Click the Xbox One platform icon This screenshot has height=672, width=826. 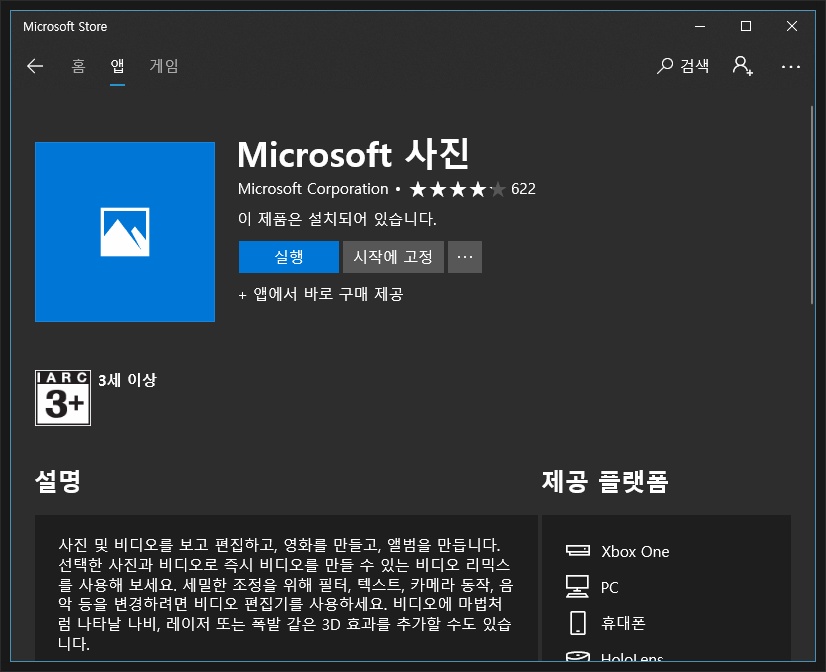pyautogui.click(x=578, y=551)
